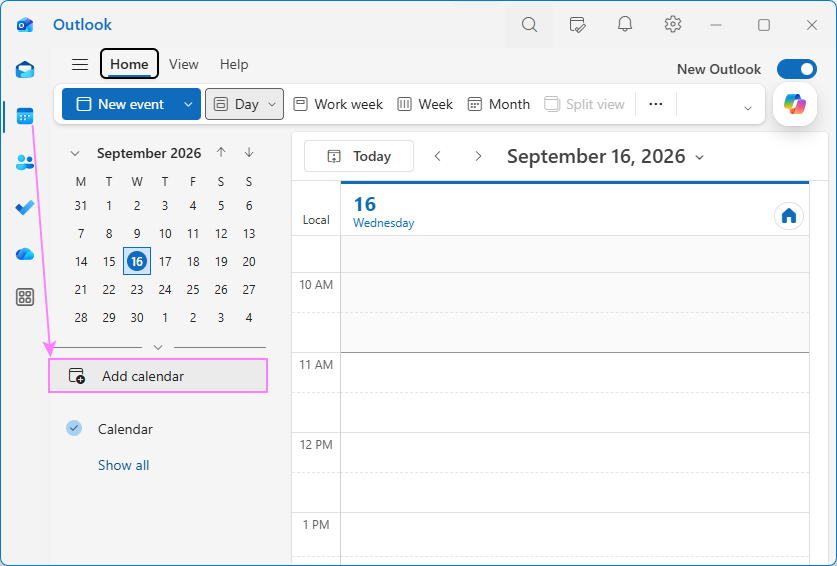The image size is (837, 566).
Task: Open the Settings gear
Action: coord(673,24)
